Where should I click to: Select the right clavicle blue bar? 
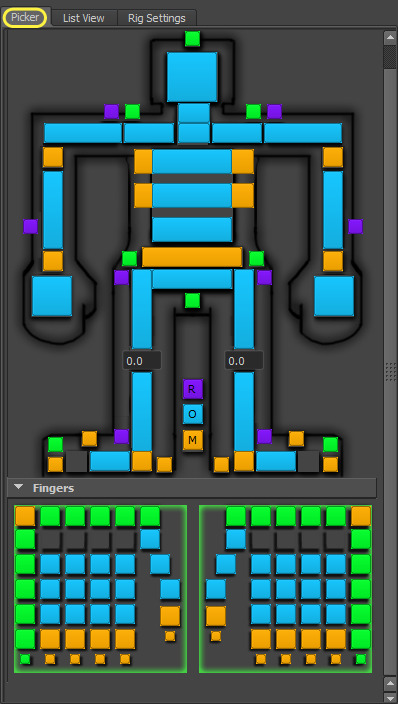click(x=237, y=133)
